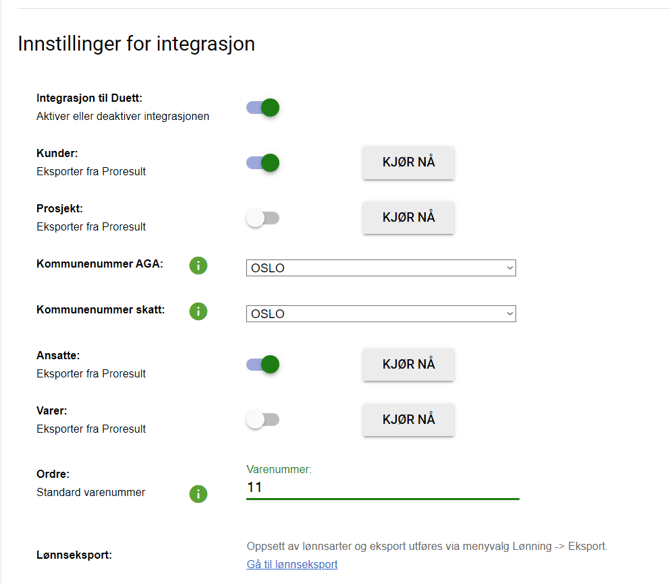Click the Innstillinger for integrasjon heading

pyautogui.click(x=136, y=44)
